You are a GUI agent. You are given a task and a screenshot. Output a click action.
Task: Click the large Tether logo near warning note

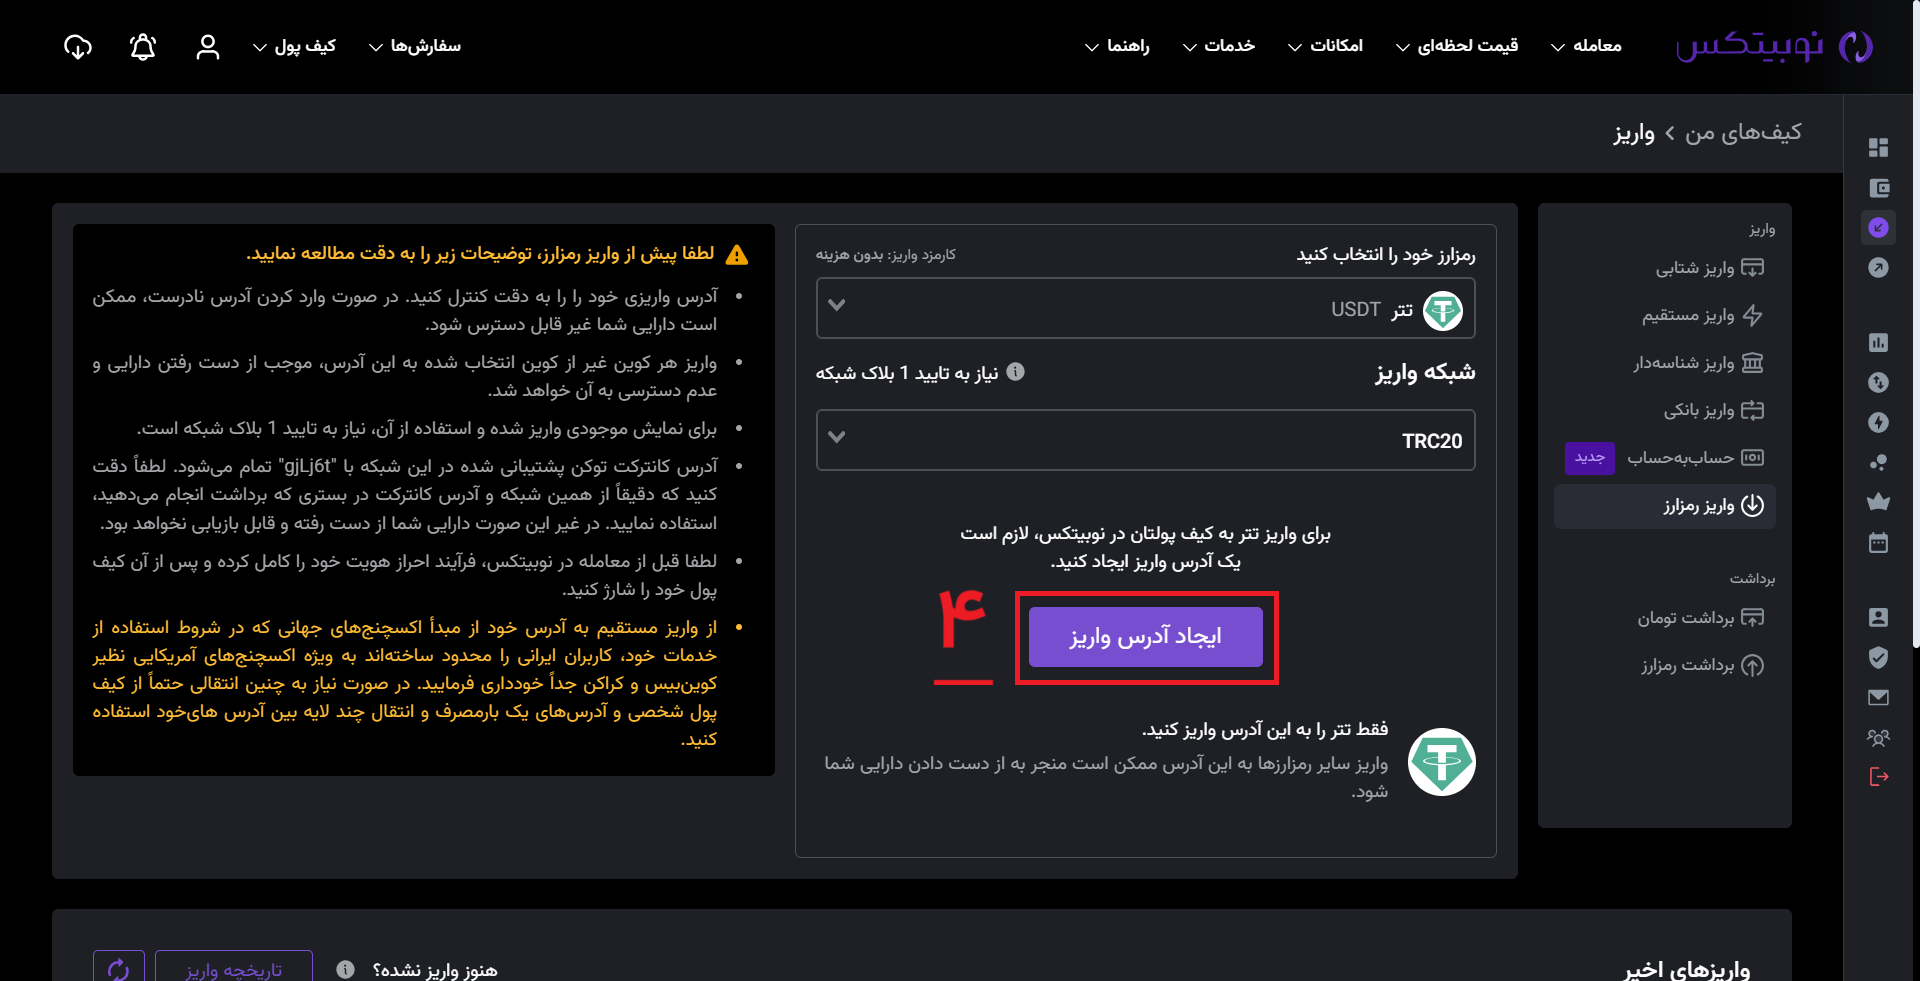coord(1442,762)
